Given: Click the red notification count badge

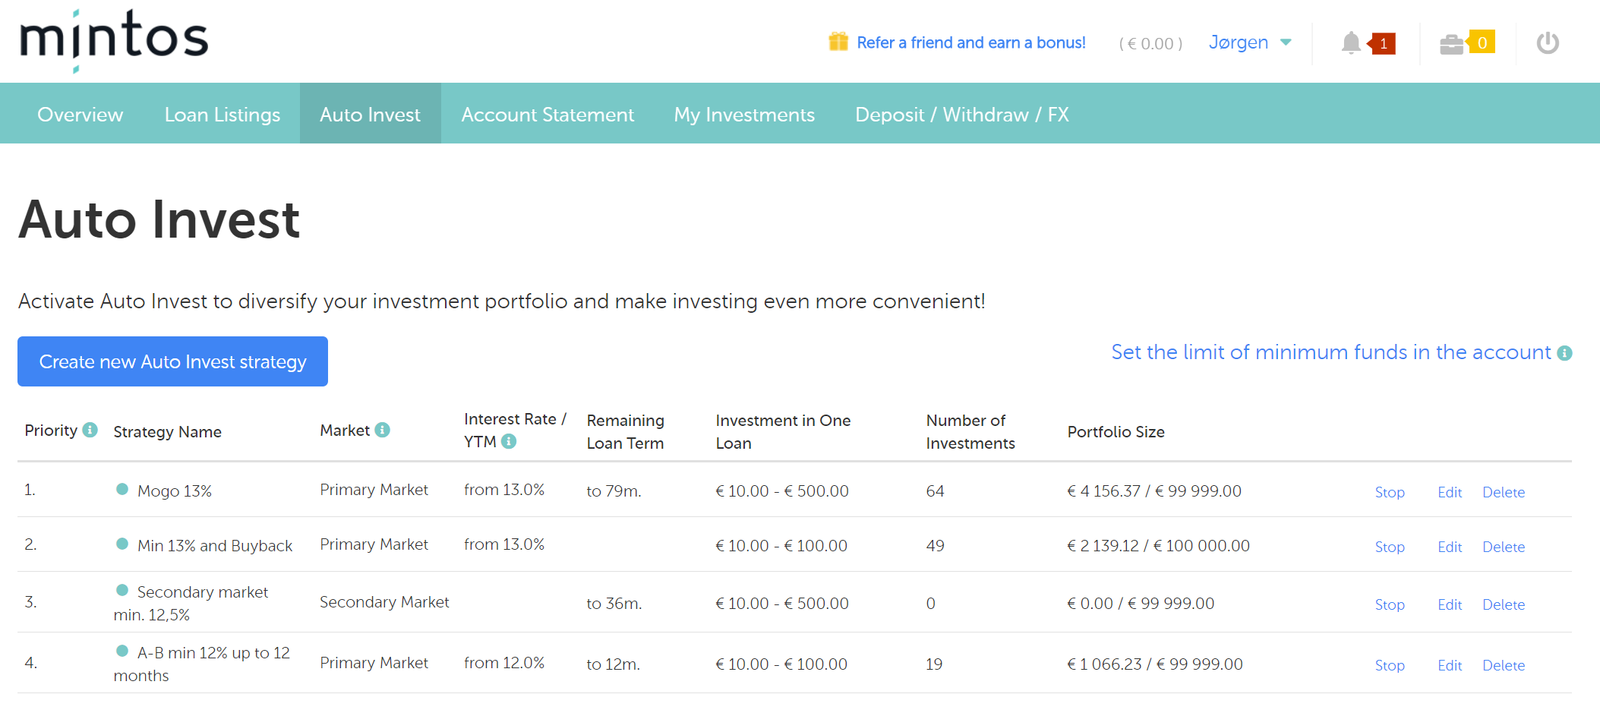Looking at the screenshot, I should click(1382, 43).
